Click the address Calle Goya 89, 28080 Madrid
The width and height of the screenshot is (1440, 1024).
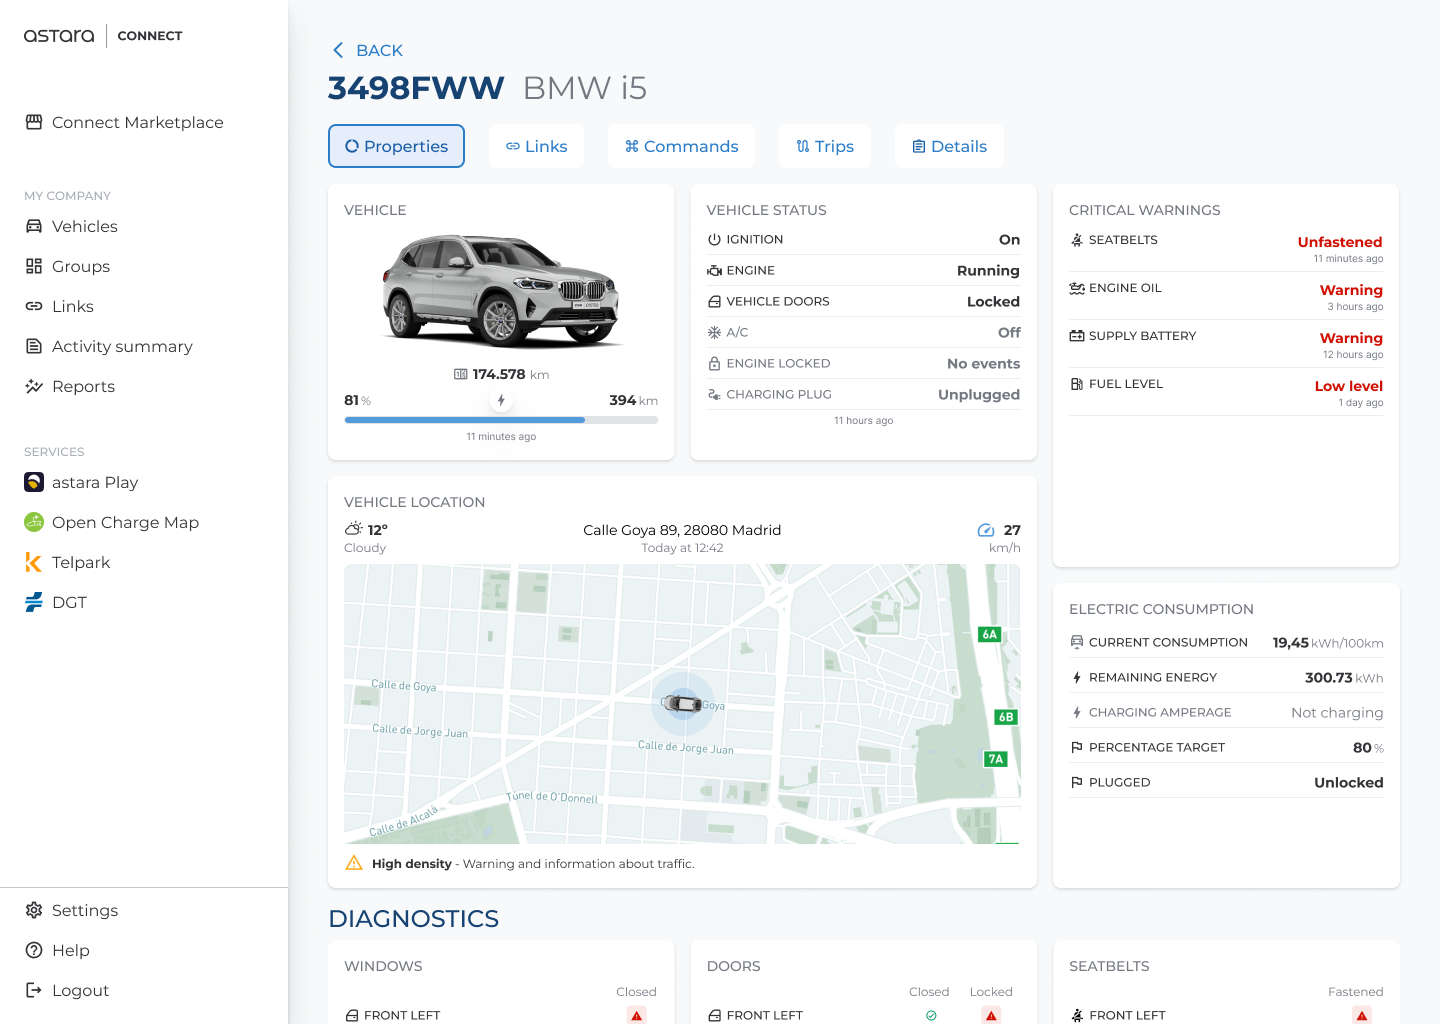point(682,530)
